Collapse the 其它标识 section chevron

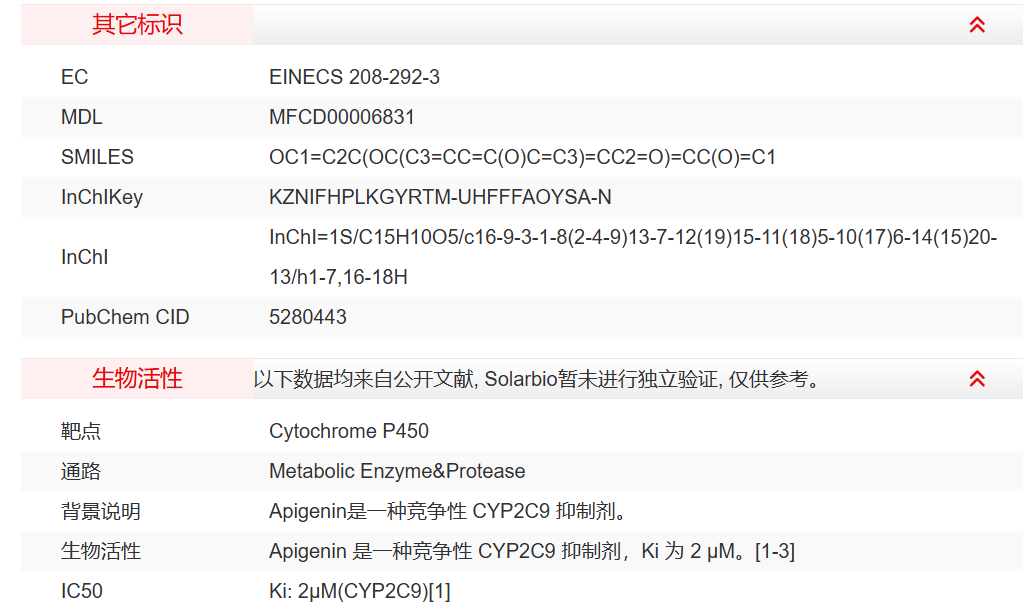pyautogui.click(x=977, y=25)
